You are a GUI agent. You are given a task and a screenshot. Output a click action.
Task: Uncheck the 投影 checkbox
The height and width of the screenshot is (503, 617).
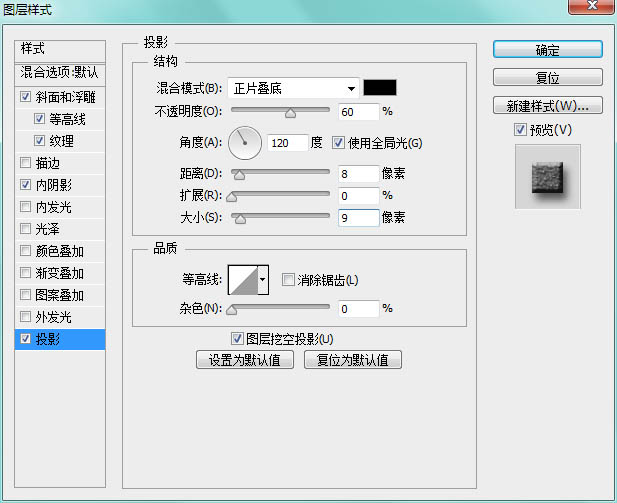point(26,338)
